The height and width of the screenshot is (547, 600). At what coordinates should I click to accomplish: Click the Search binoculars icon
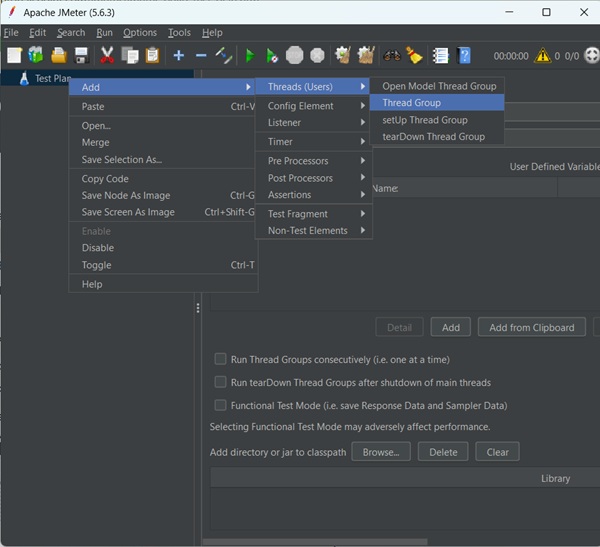coord(392,55)
